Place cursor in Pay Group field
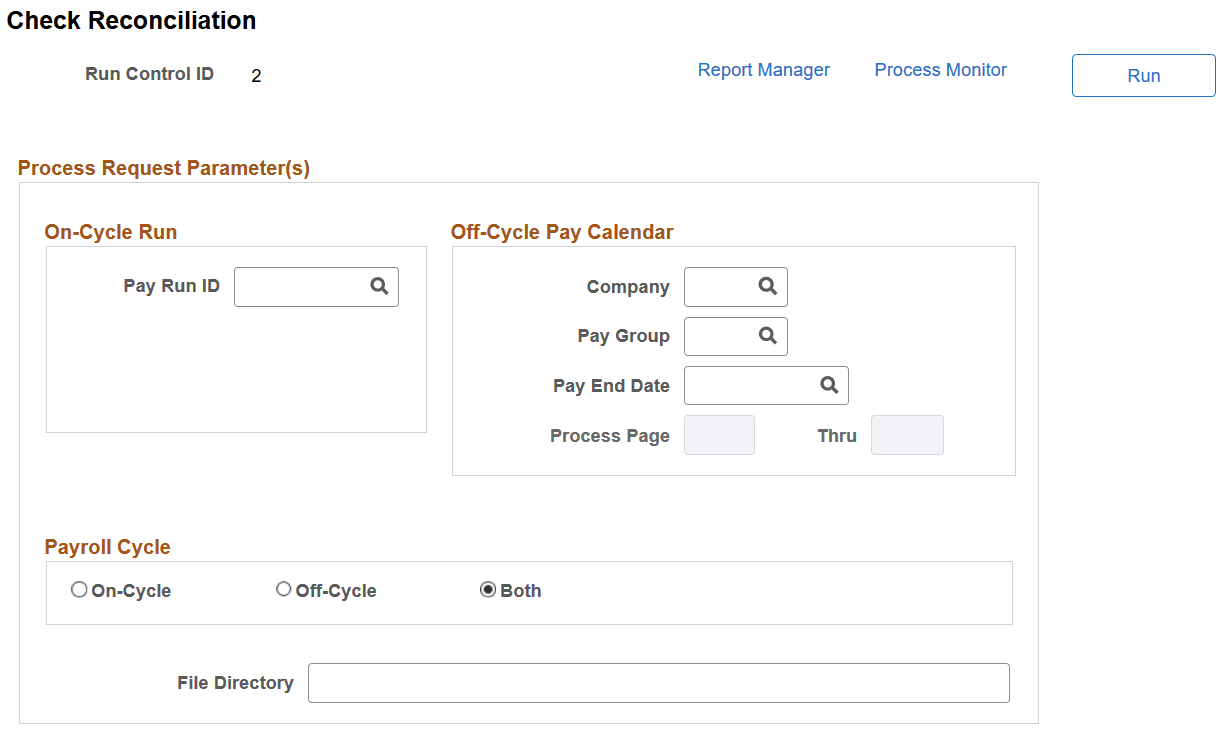Viewport: 1226px width, 732px height. (x=718, y=336)
